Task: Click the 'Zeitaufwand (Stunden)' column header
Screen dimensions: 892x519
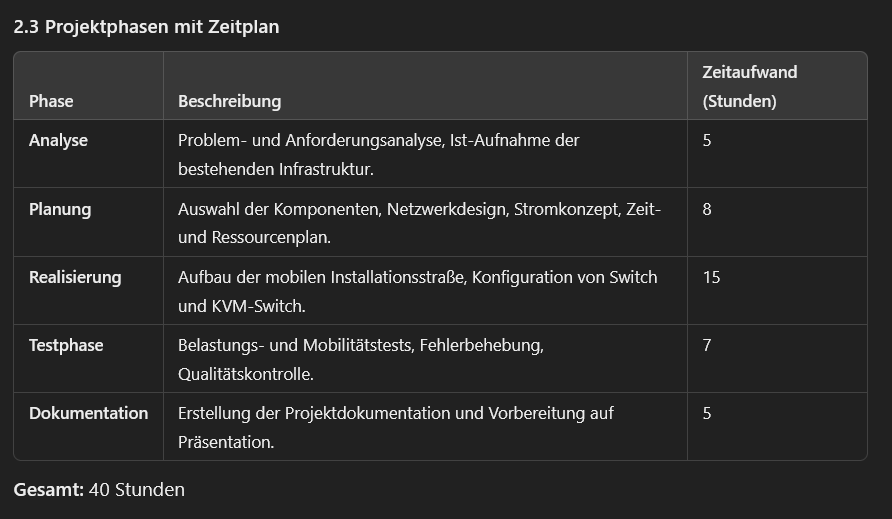Action: tap(750, 86)
